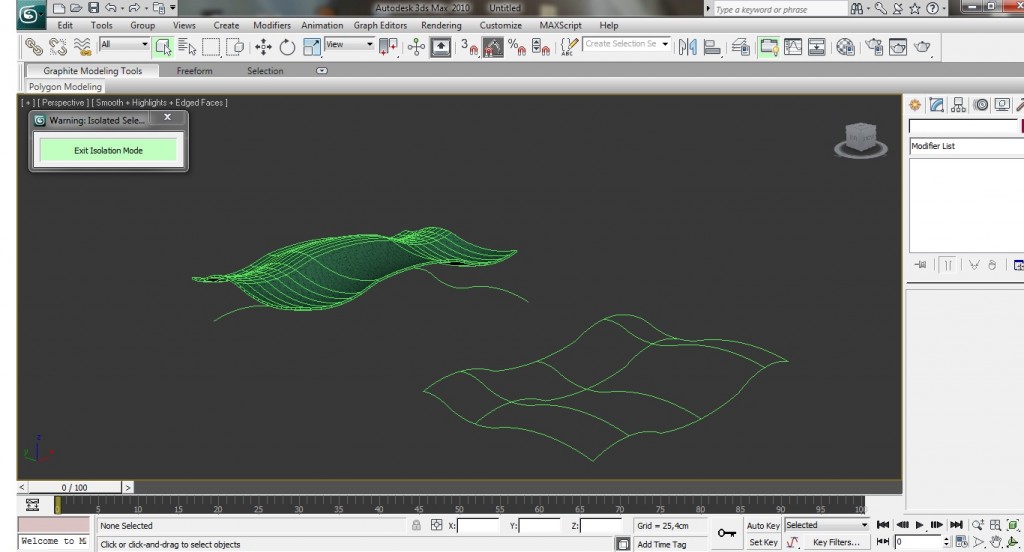Image resolution: width=1024 pixels, height=552 pixels.
Task: Open the reference coordinate system 'View' dropdown
Action: (349, 44)
